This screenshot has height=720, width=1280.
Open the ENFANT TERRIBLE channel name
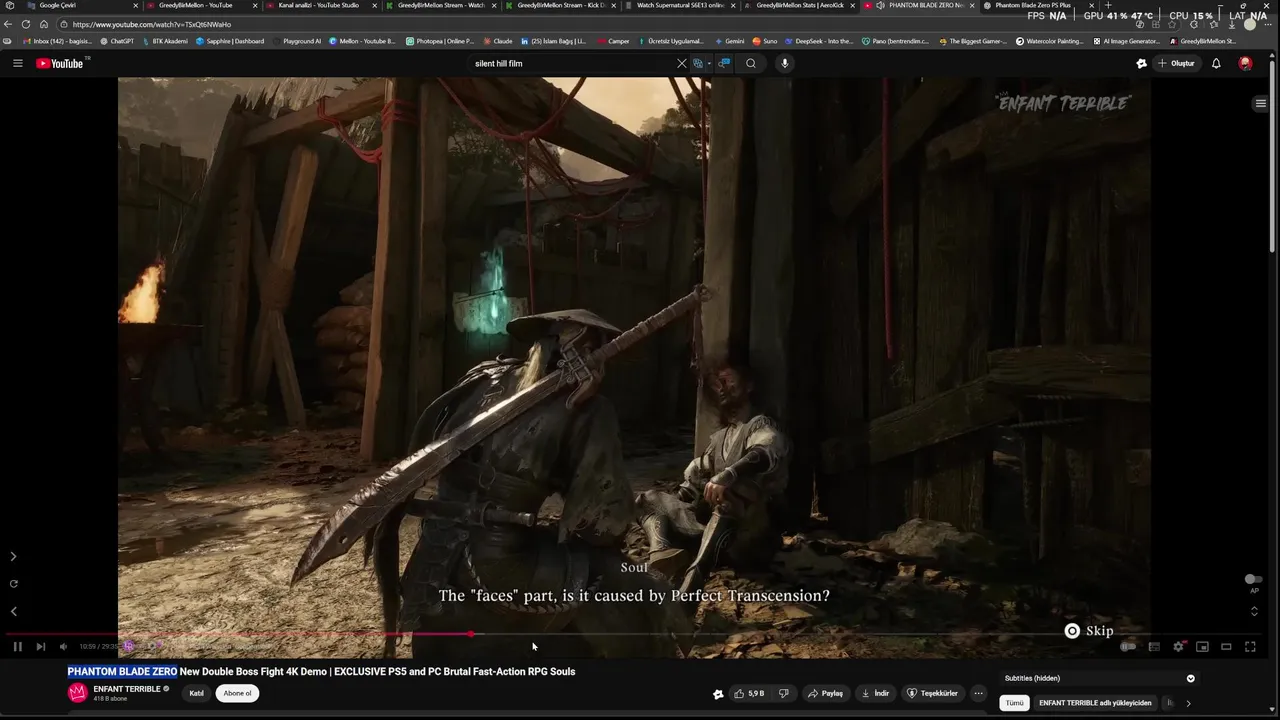127,689
